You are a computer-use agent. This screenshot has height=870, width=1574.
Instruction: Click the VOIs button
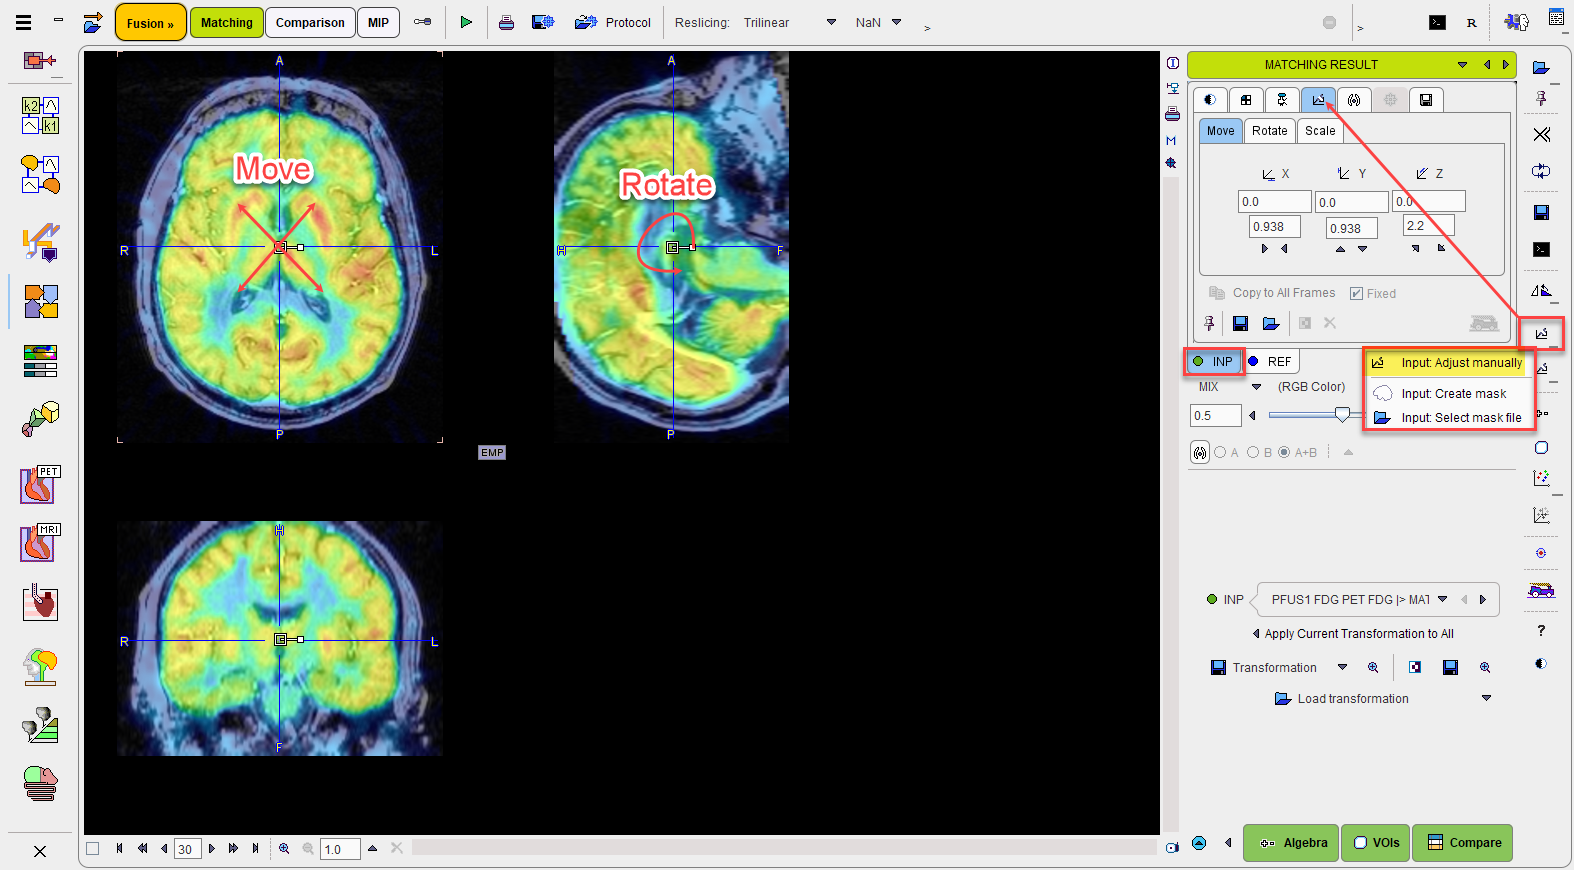(x=1376, y=842)
